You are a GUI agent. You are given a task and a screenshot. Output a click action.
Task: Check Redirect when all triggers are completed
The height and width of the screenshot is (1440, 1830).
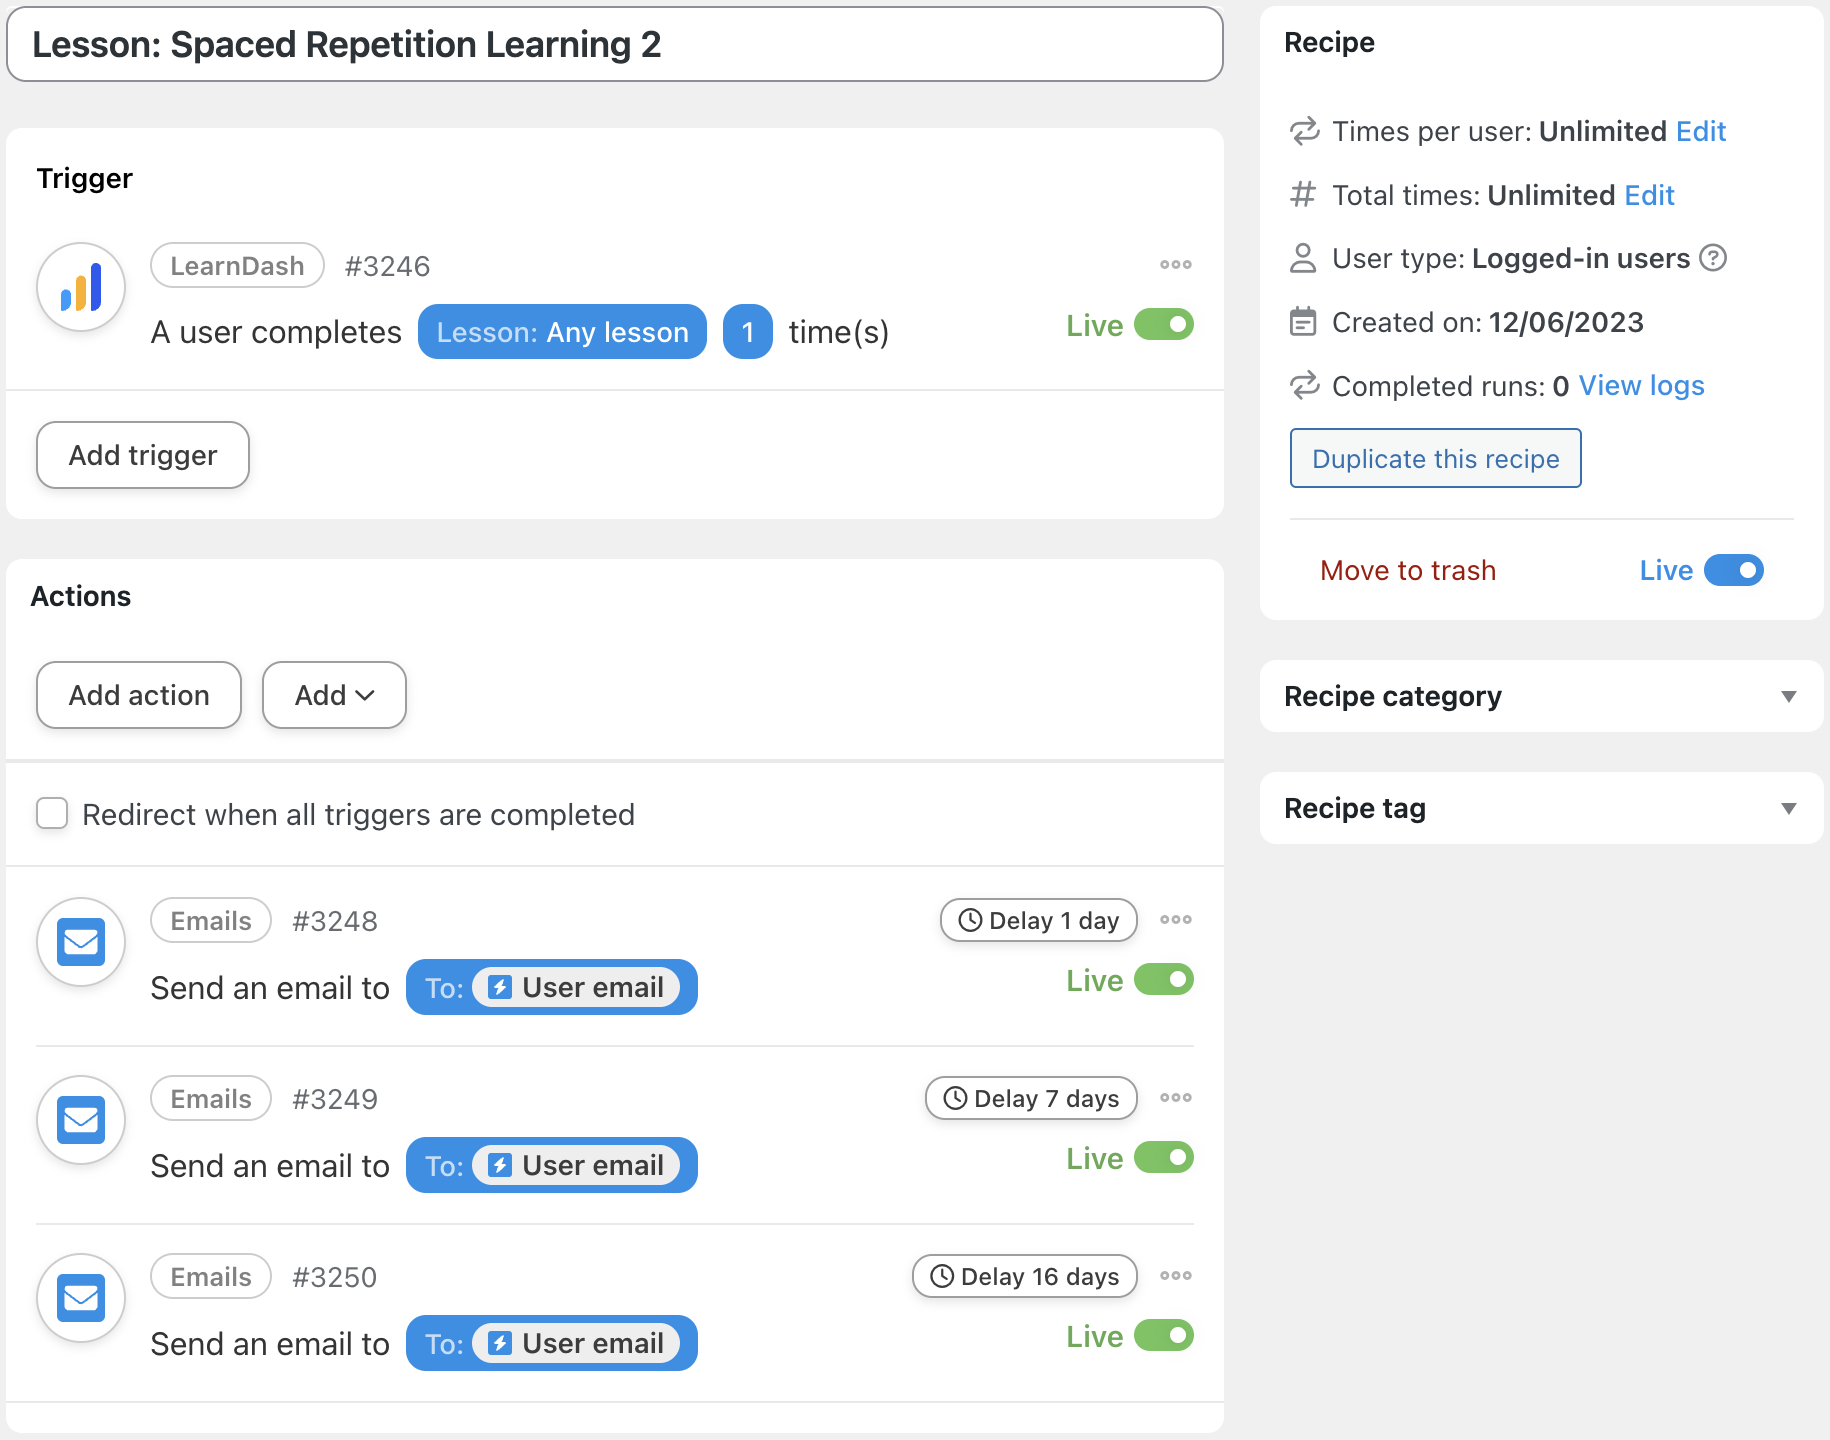click(x=52, y=814)
